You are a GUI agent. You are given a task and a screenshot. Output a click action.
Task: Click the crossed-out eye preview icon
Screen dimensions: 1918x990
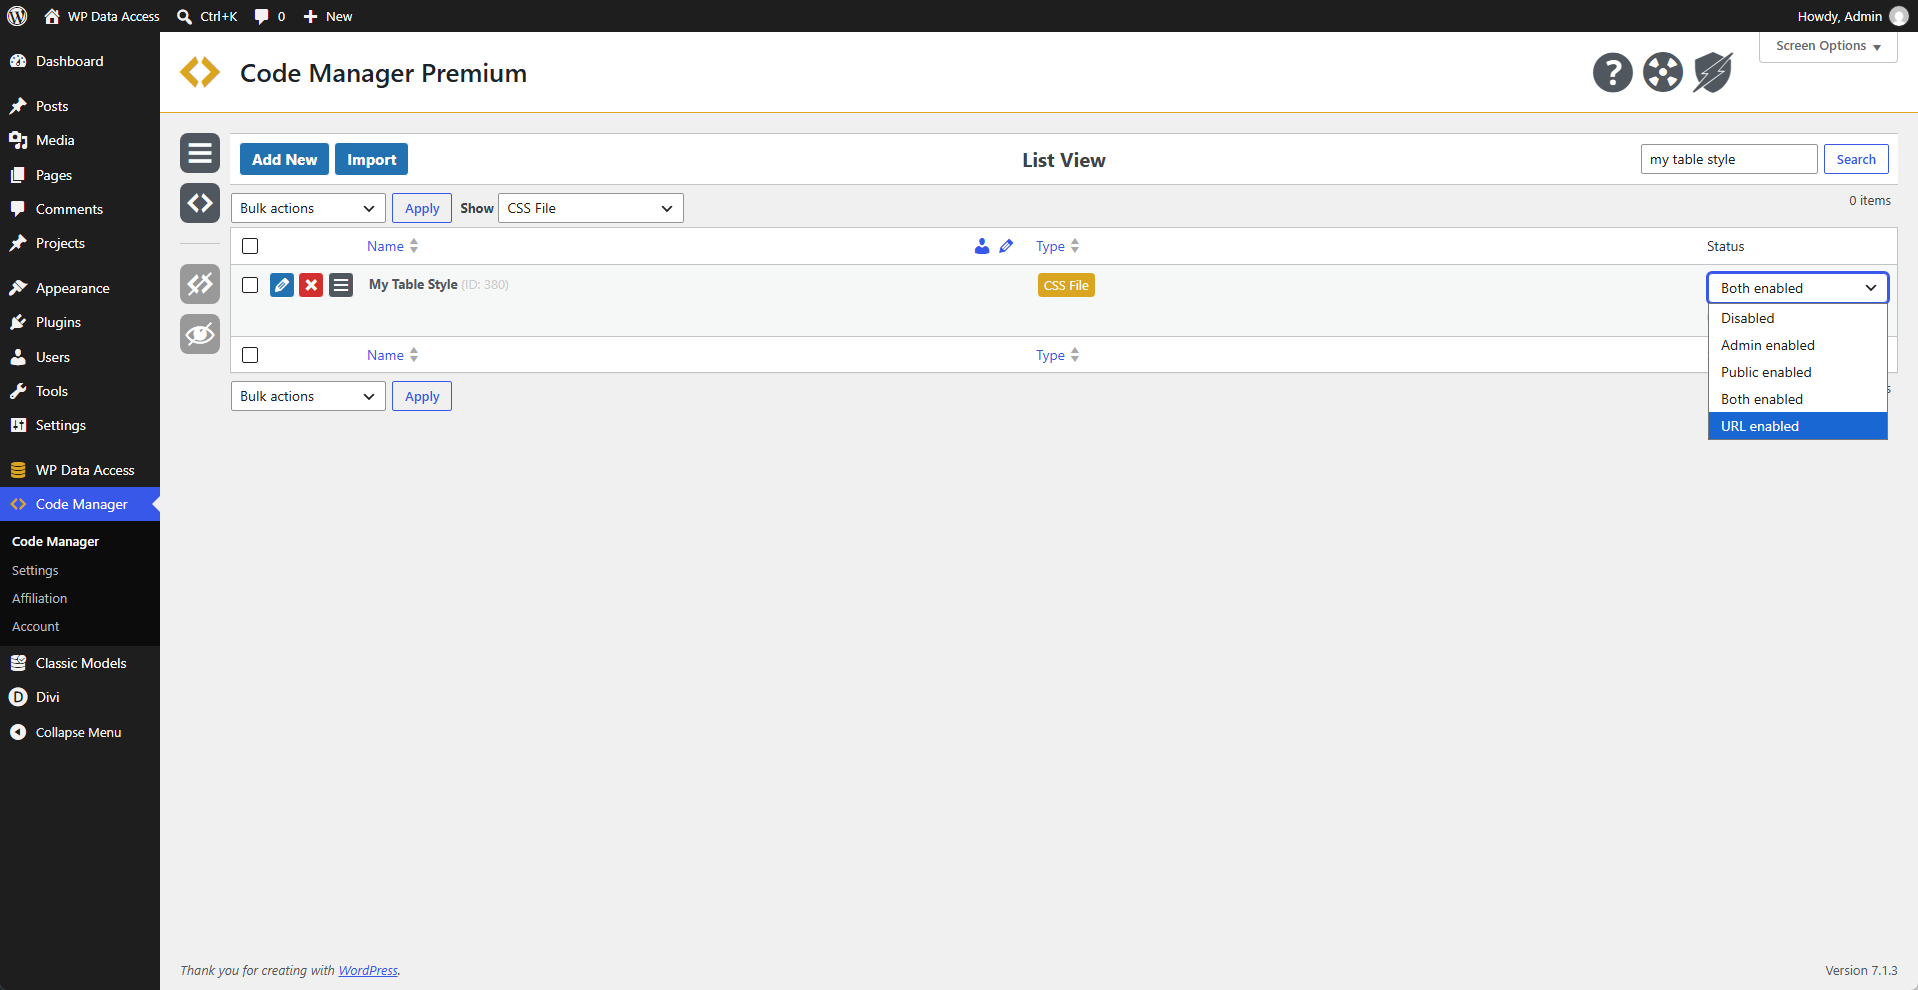click(x=200, y=334)
